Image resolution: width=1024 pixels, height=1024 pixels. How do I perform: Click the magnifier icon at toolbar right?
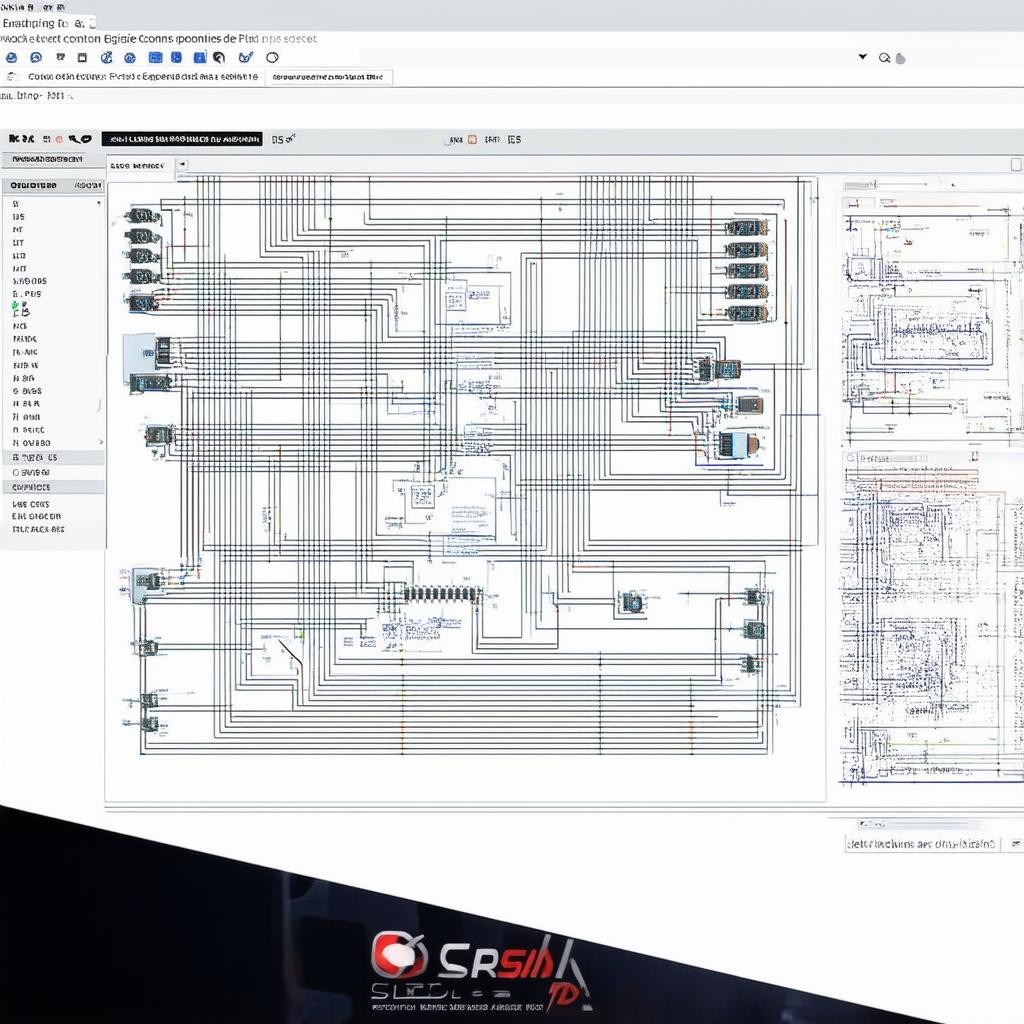(x=884, y=58)
